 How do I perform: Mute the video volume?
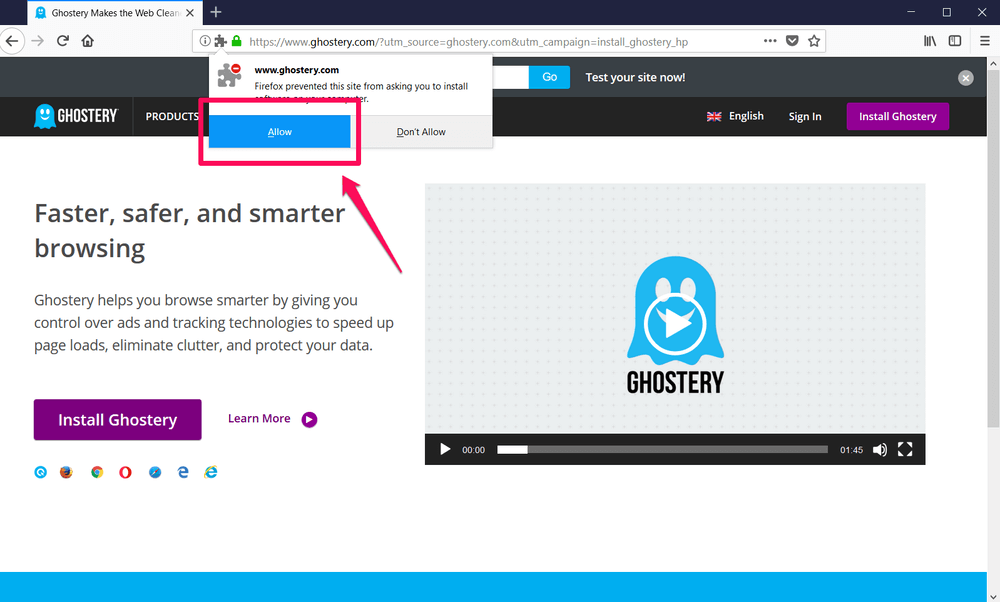pos(879,450)
